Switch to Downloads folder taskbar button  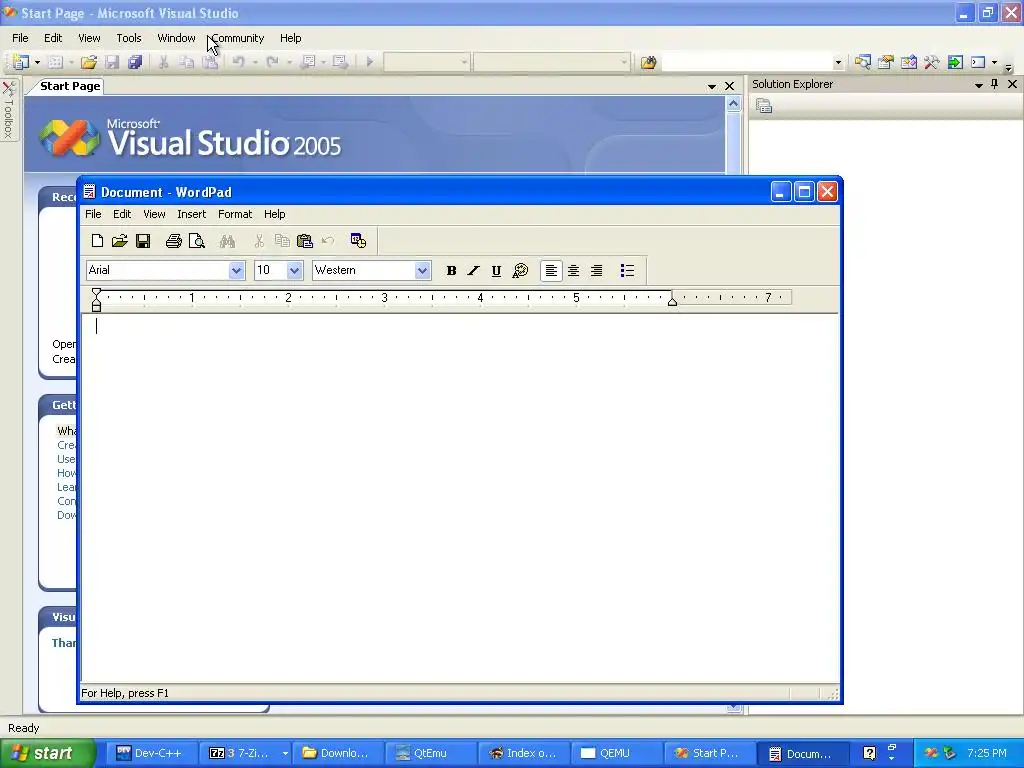pos(336,754)
